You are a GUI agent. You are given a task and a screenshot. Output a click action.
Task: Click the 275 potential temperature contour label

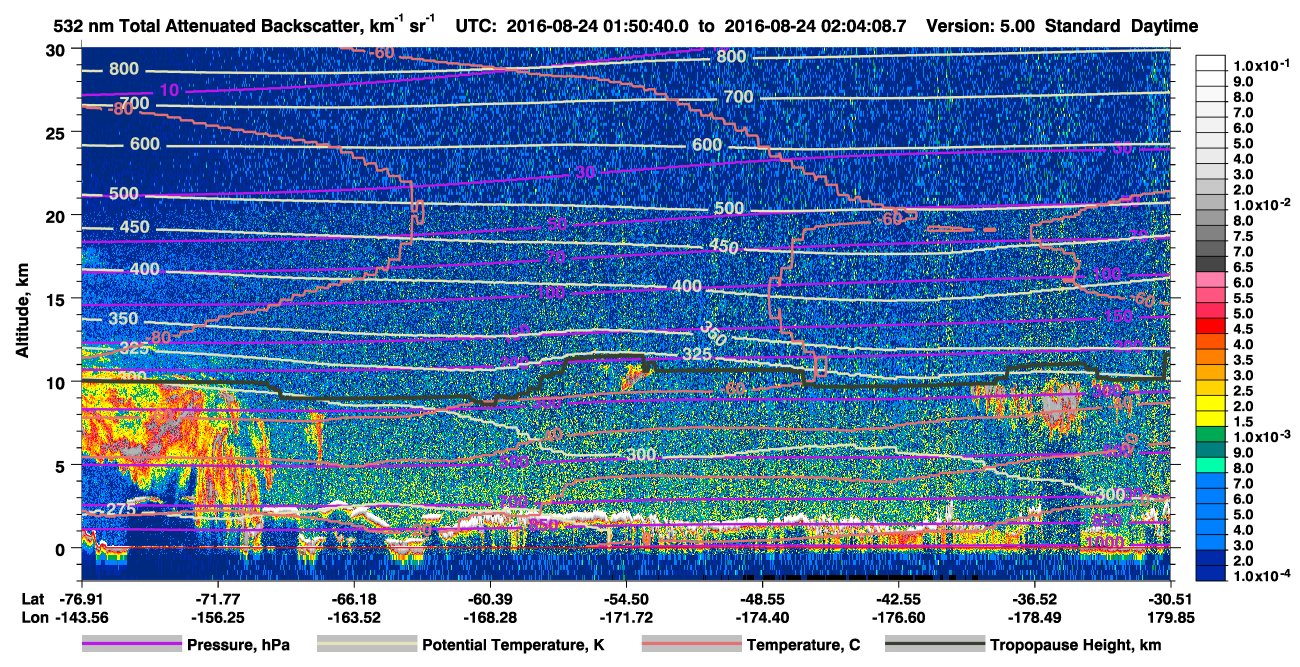[121, 510]
